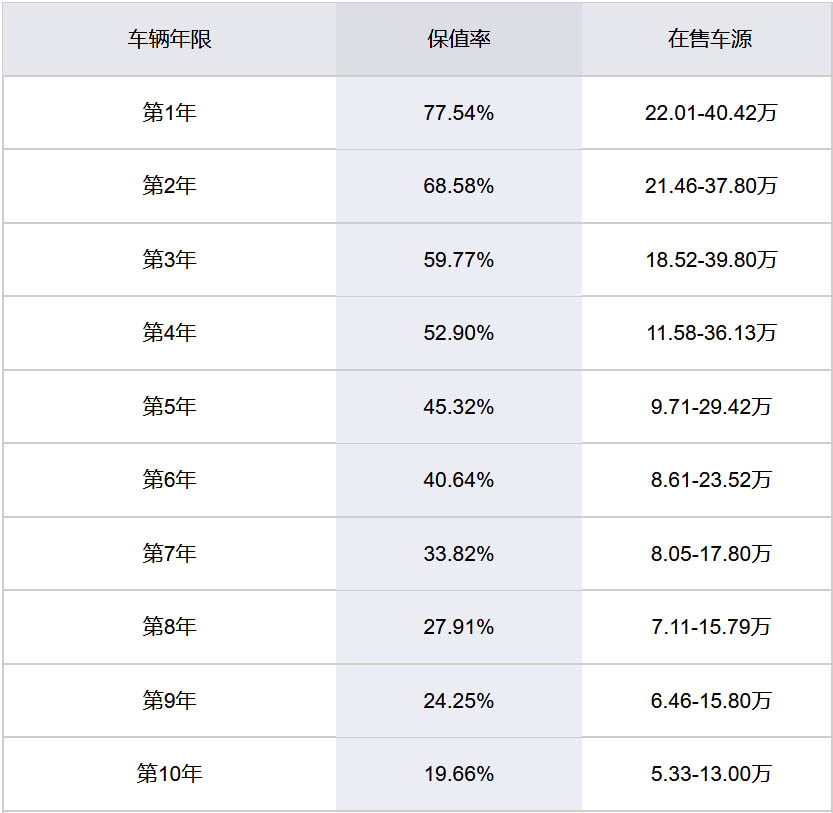The height and width of the screenshot is (813, 833).
Task: Select the 第3年 row label
Action: [169, 260]
